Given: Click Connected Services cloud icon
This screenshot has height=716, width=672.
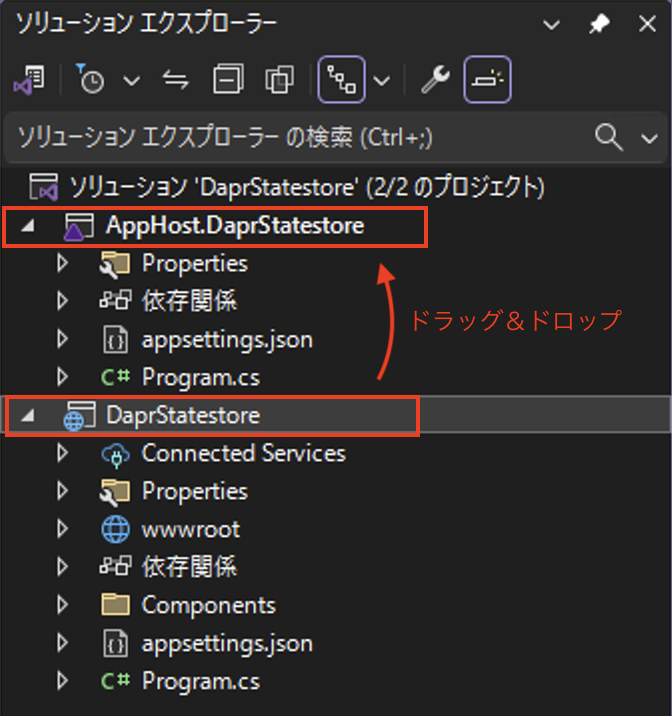Looking at the screenshot, I should [116, 455].
